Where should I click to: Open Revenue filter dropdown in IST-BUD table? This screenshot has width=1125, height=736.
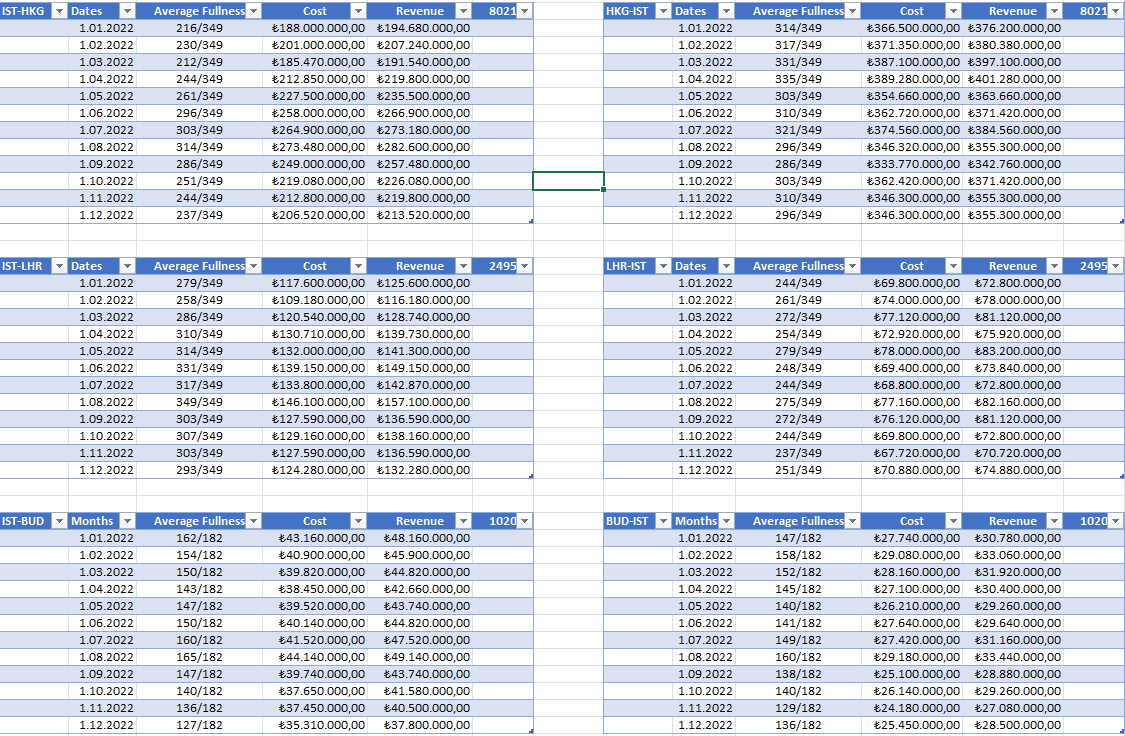tap(463, 520)
